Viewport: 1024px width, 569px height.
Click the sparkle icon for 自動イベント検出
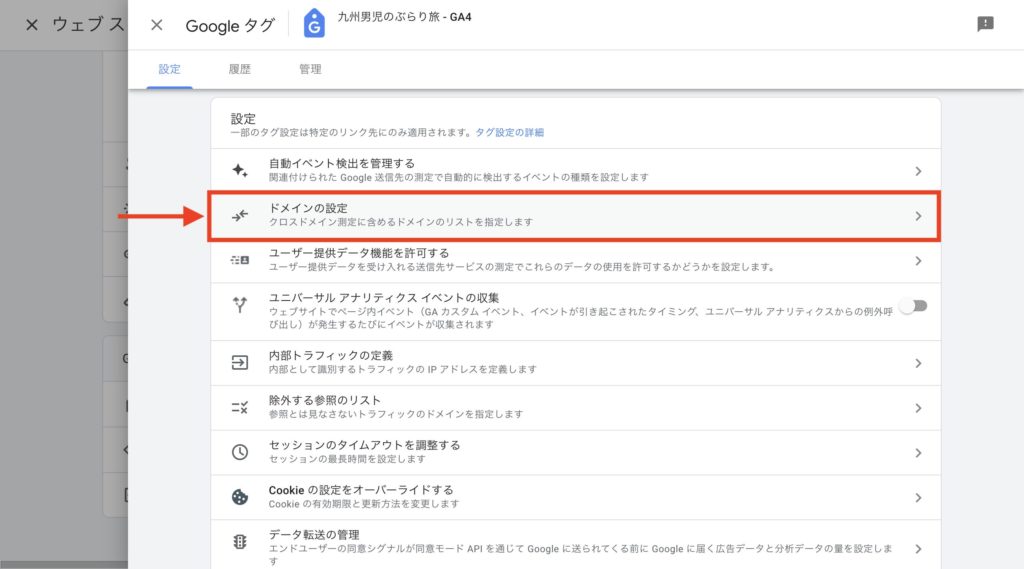pos(240,171)
